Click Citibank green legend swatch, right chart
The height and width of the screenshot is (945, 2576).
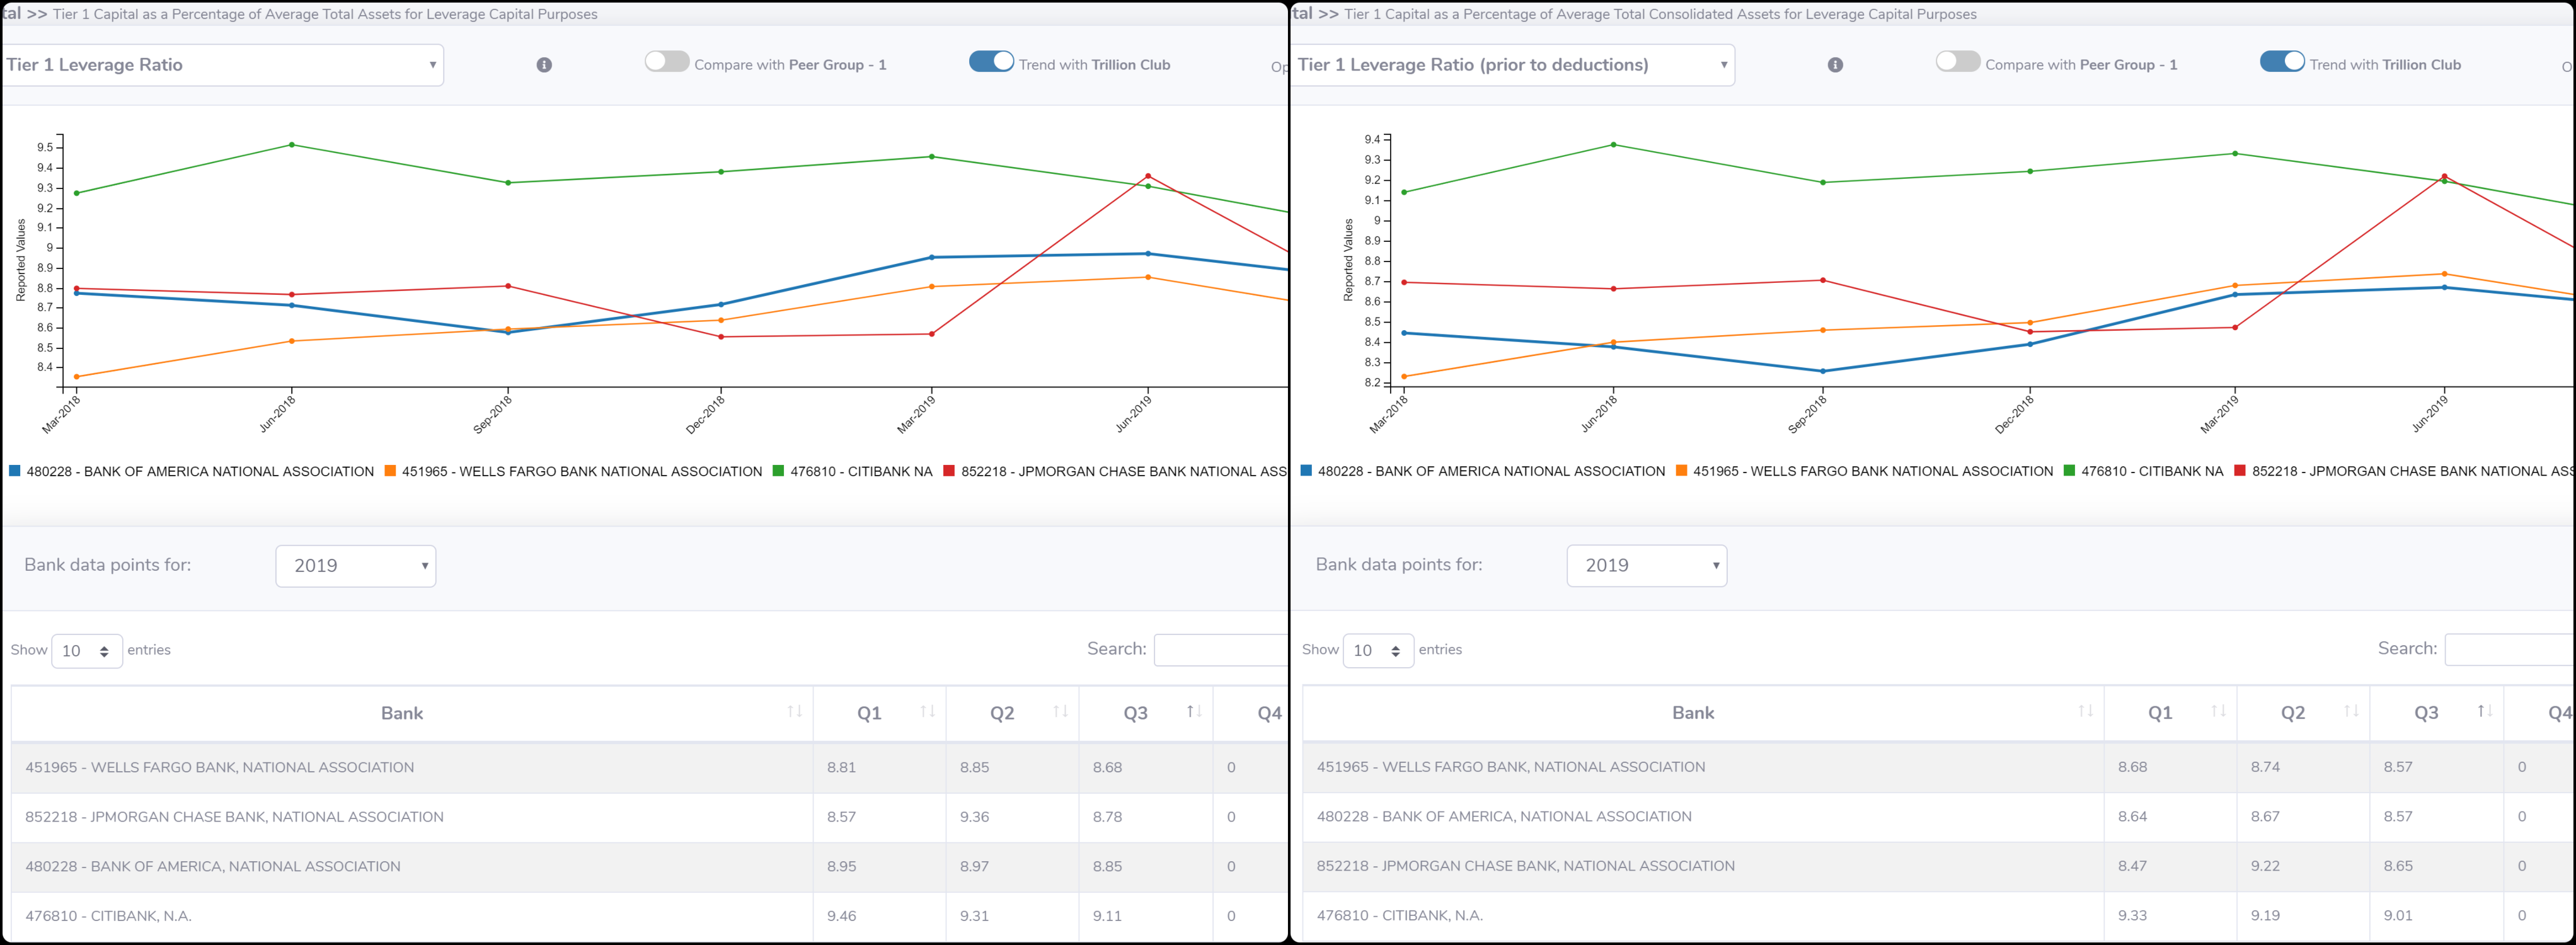pyautogui.click(x=2070, y=471)
